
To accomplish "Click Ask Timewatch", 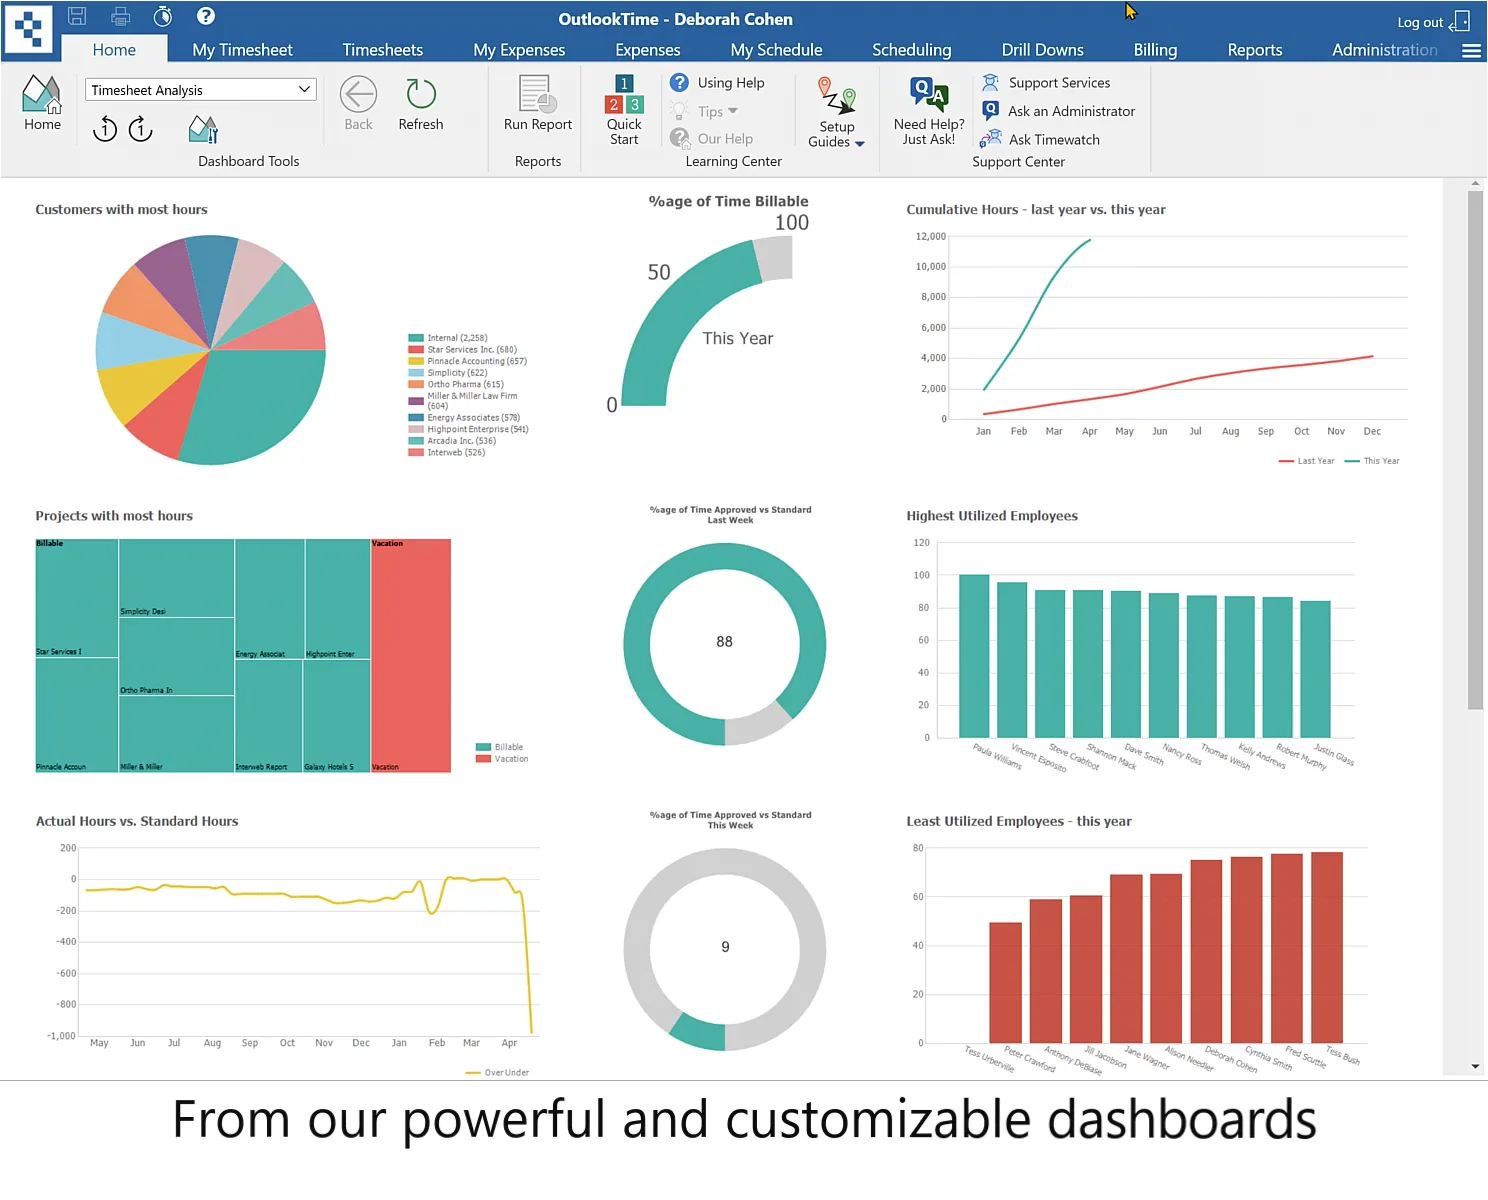I will point(1041,139).
